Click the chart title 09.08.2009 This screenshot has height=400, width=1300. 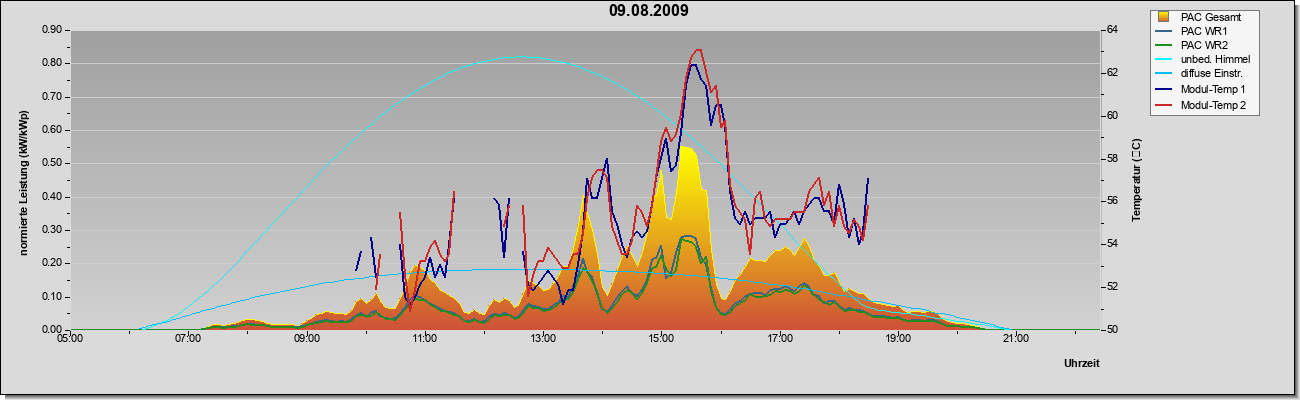point(649,11)
